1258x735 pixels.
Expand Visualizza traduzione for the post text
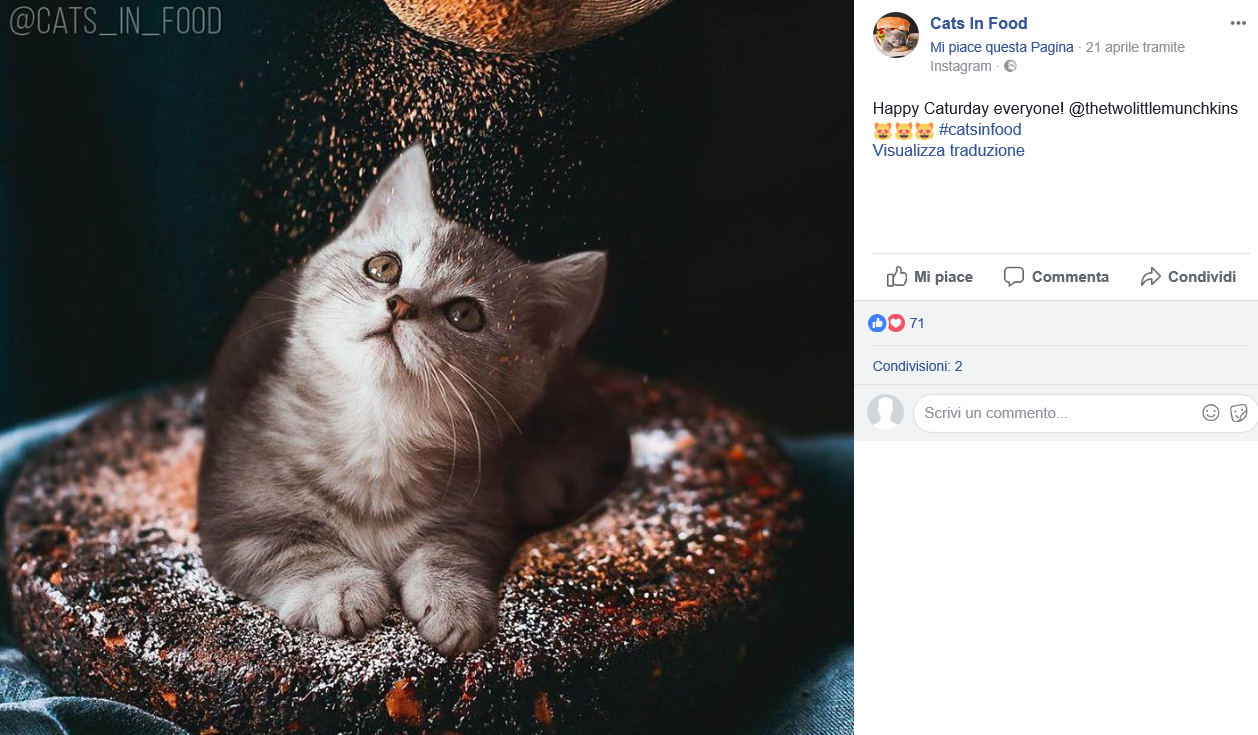pos(948,150)
